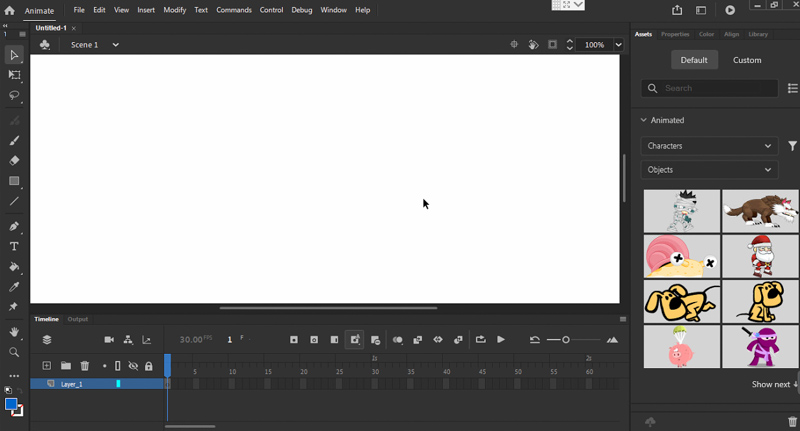Open the stage zoom percentage dropdown
This screenshot has width=800, height=431.
click(x=619, y=45)
